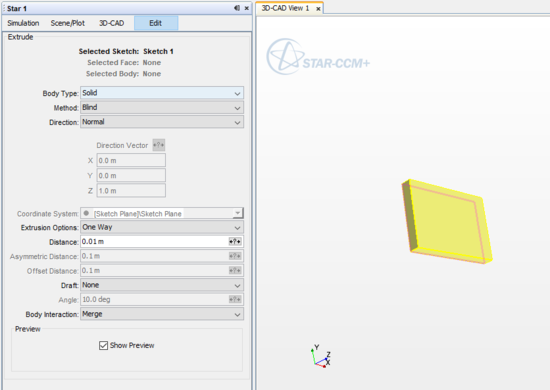
Task: Close the Star 1 panel
Action: [247, 8]
